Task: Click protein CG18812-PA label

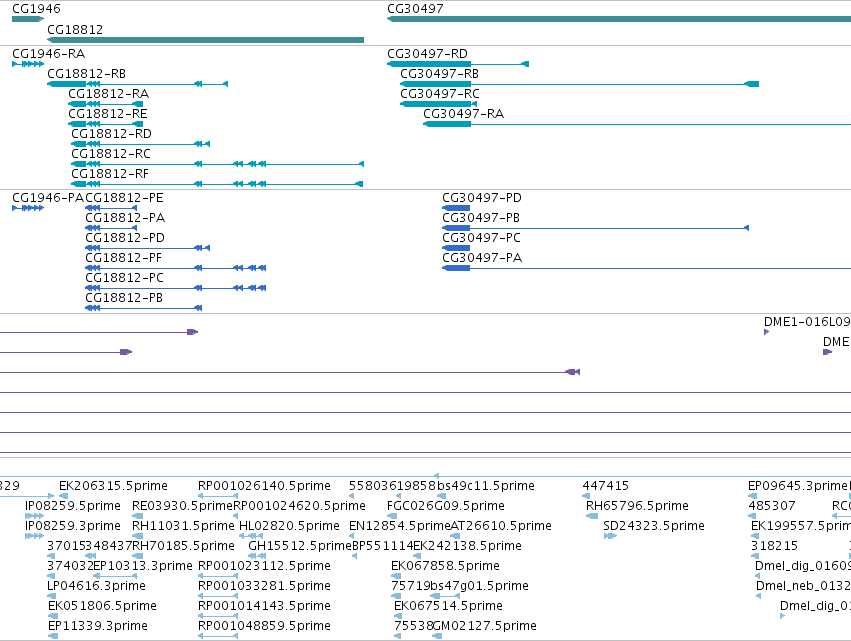Action: point(125,218)
